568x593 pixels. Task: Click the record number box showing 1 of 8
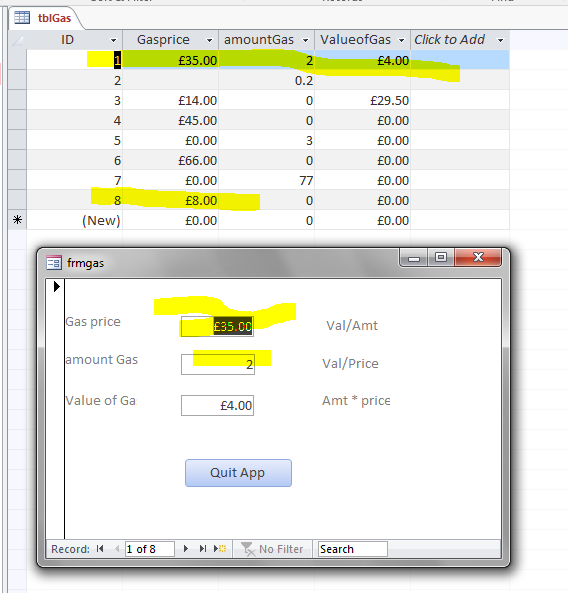[x=150, y=549]
